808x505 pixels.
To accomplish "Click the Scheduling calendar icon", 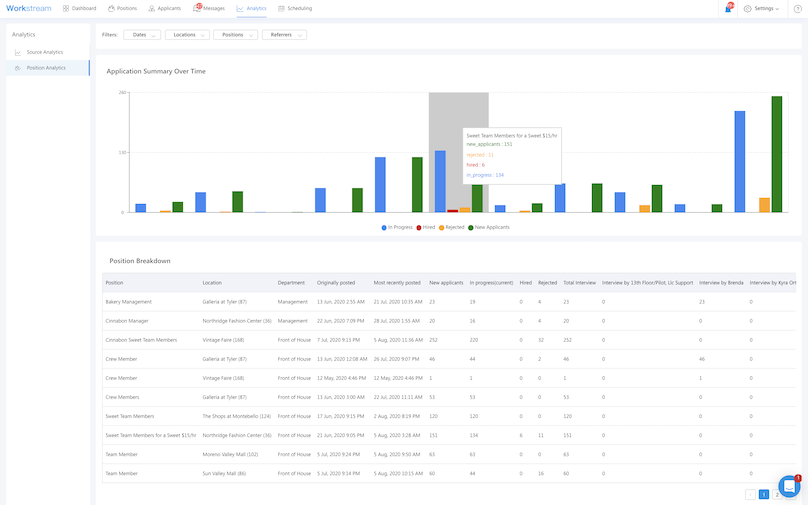I will 282,8.
